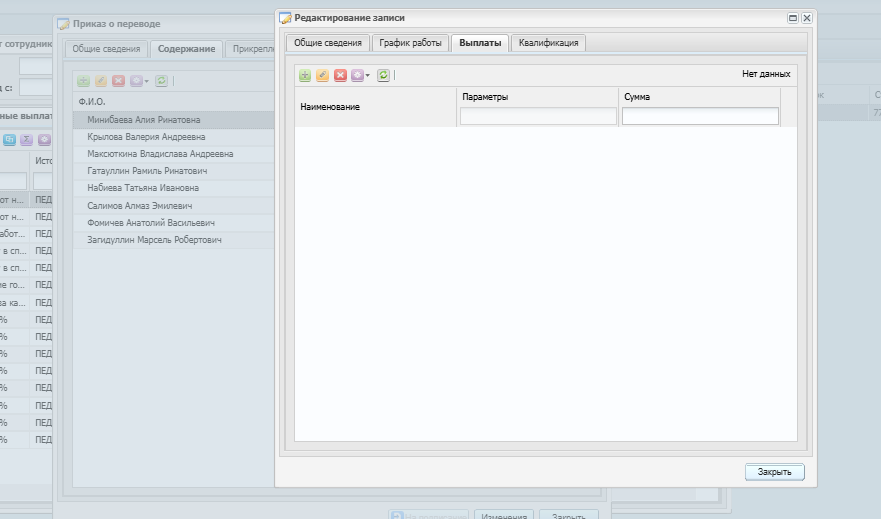Open gear dropdown in Приказ о переводе toolbar
Screen dimensions: 881x519
pyautogui.click(x=139, y=81)
